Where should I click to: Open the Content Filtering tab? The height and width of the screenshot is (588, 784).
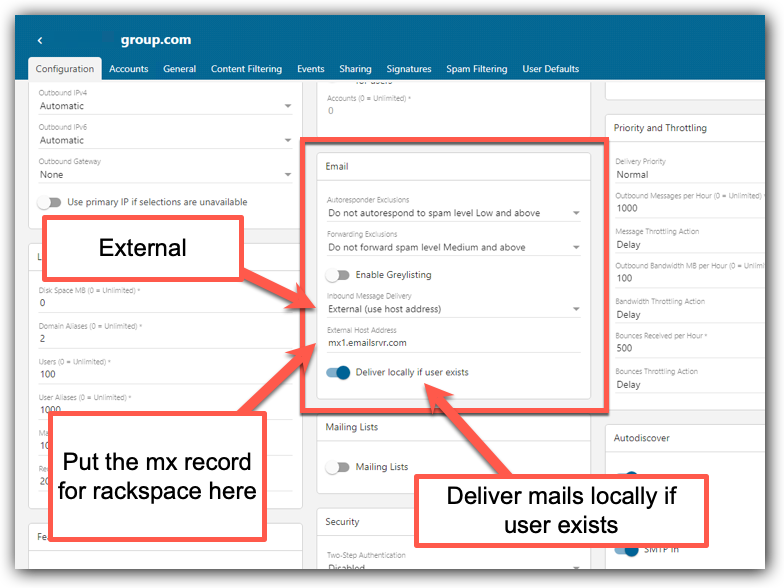tap(246, 69)
